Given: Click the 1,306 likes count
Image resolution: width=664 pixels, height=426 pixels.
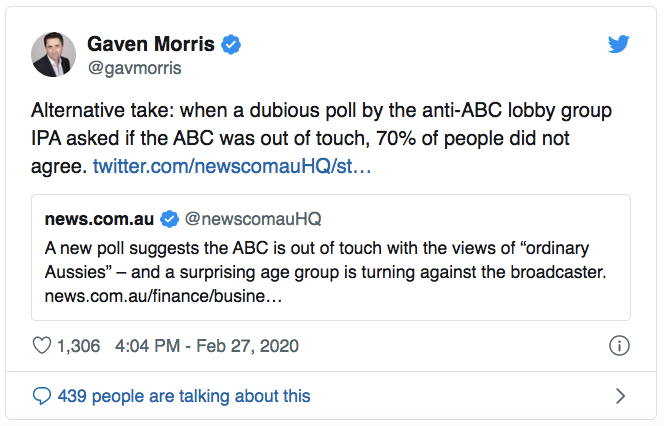Looking at the screenshot, I should (x=79, y=346).
